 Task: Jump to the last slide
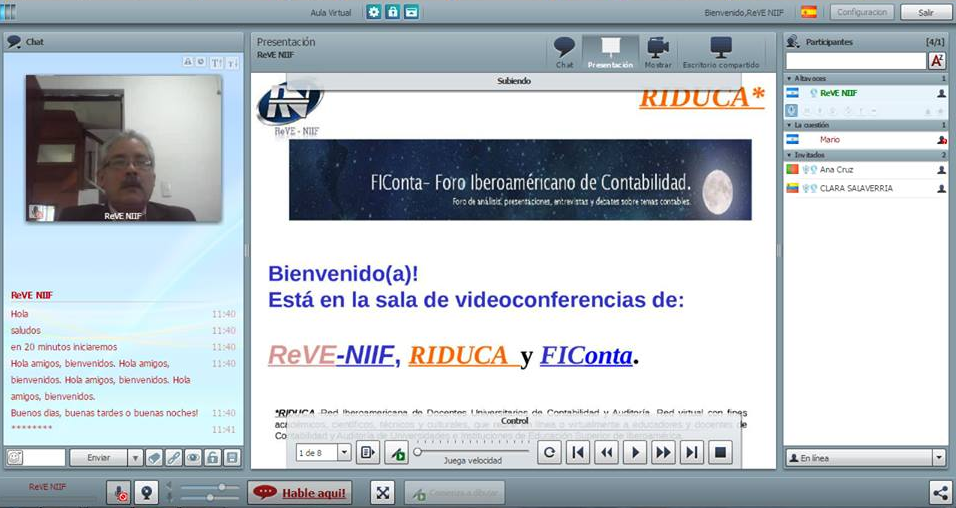[x=691, y=453]
